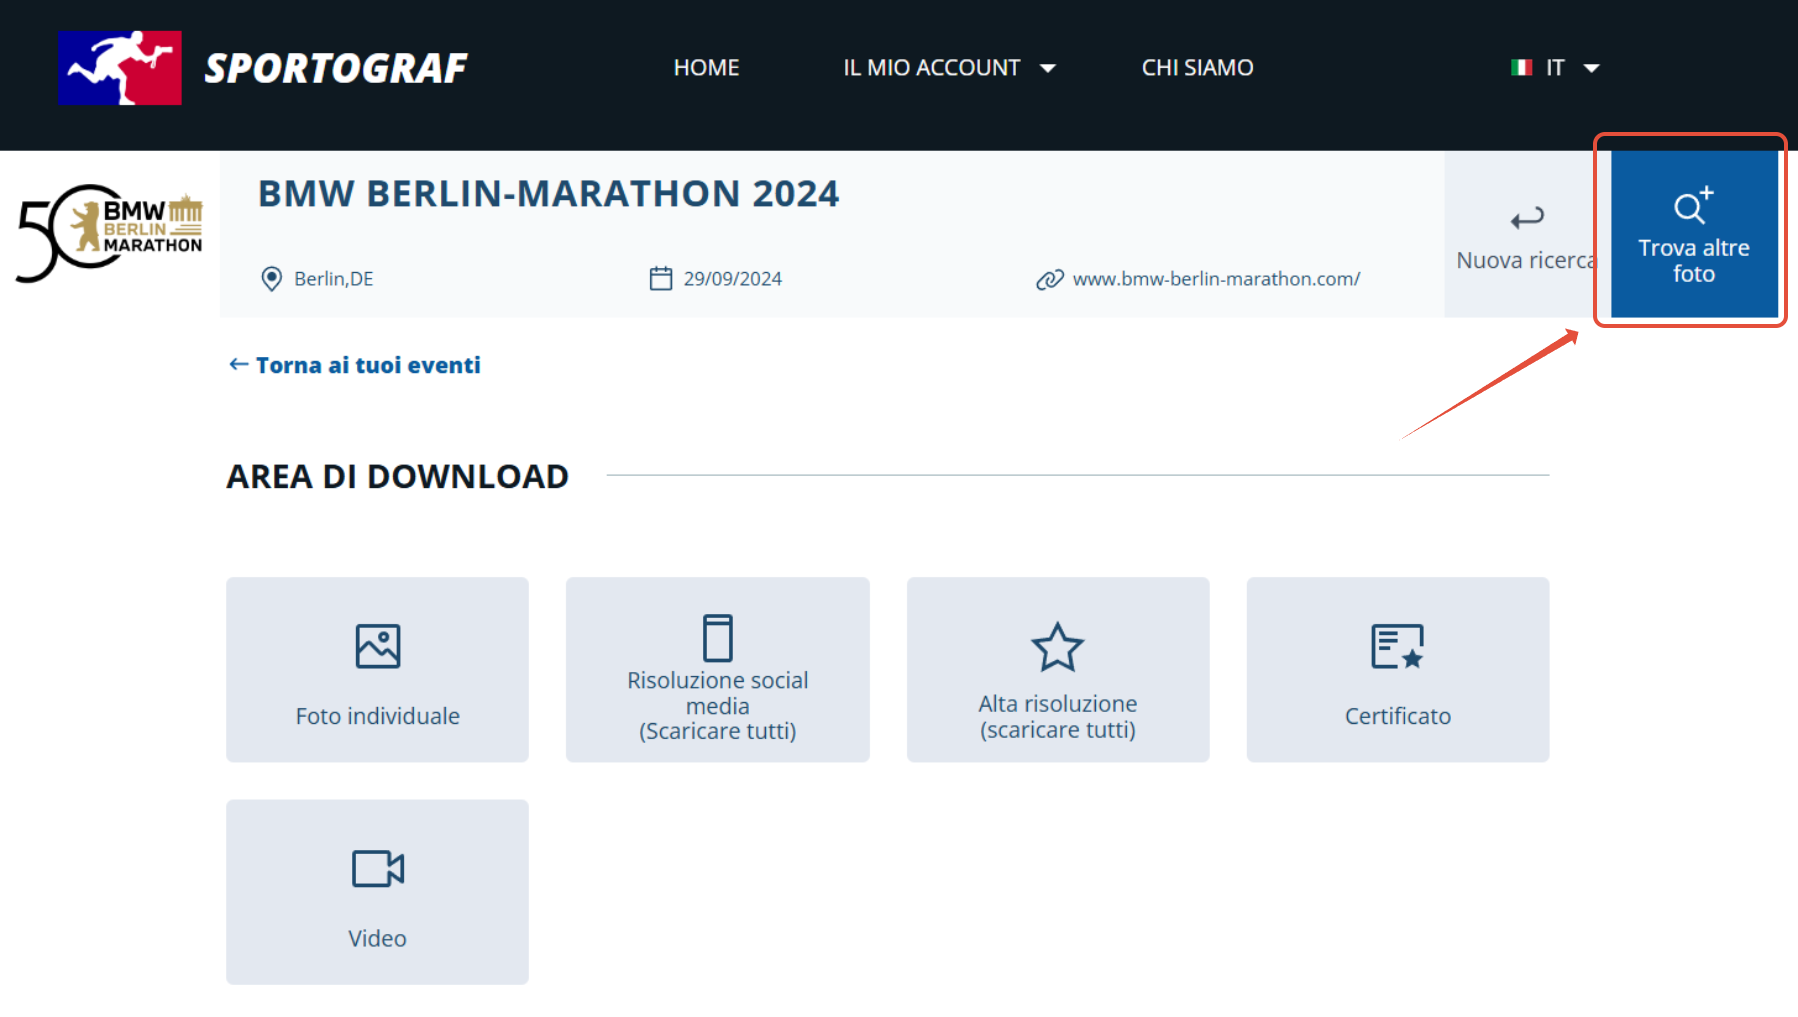Click the return arrow icon above Nuova ricerca
The image size is (1798, 1017).
tap(1527, 218)
